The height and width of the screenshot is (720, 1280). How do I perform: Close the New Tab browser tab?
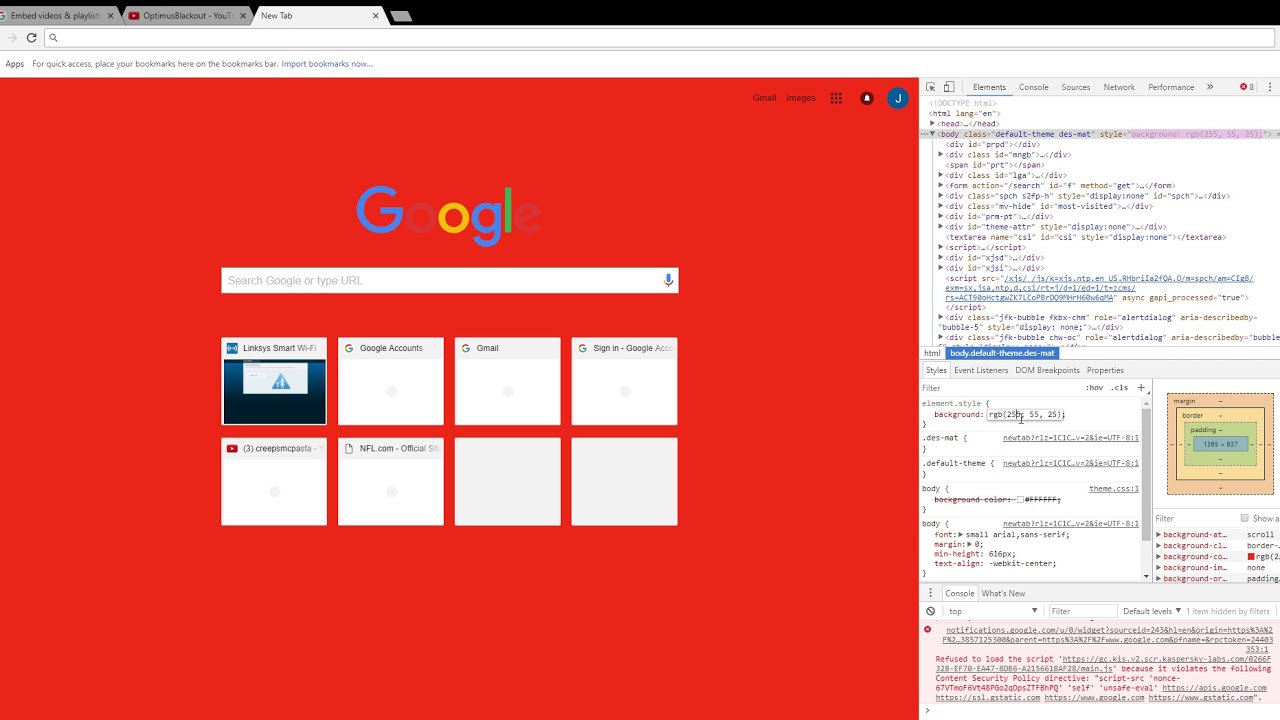coord(376,16)
